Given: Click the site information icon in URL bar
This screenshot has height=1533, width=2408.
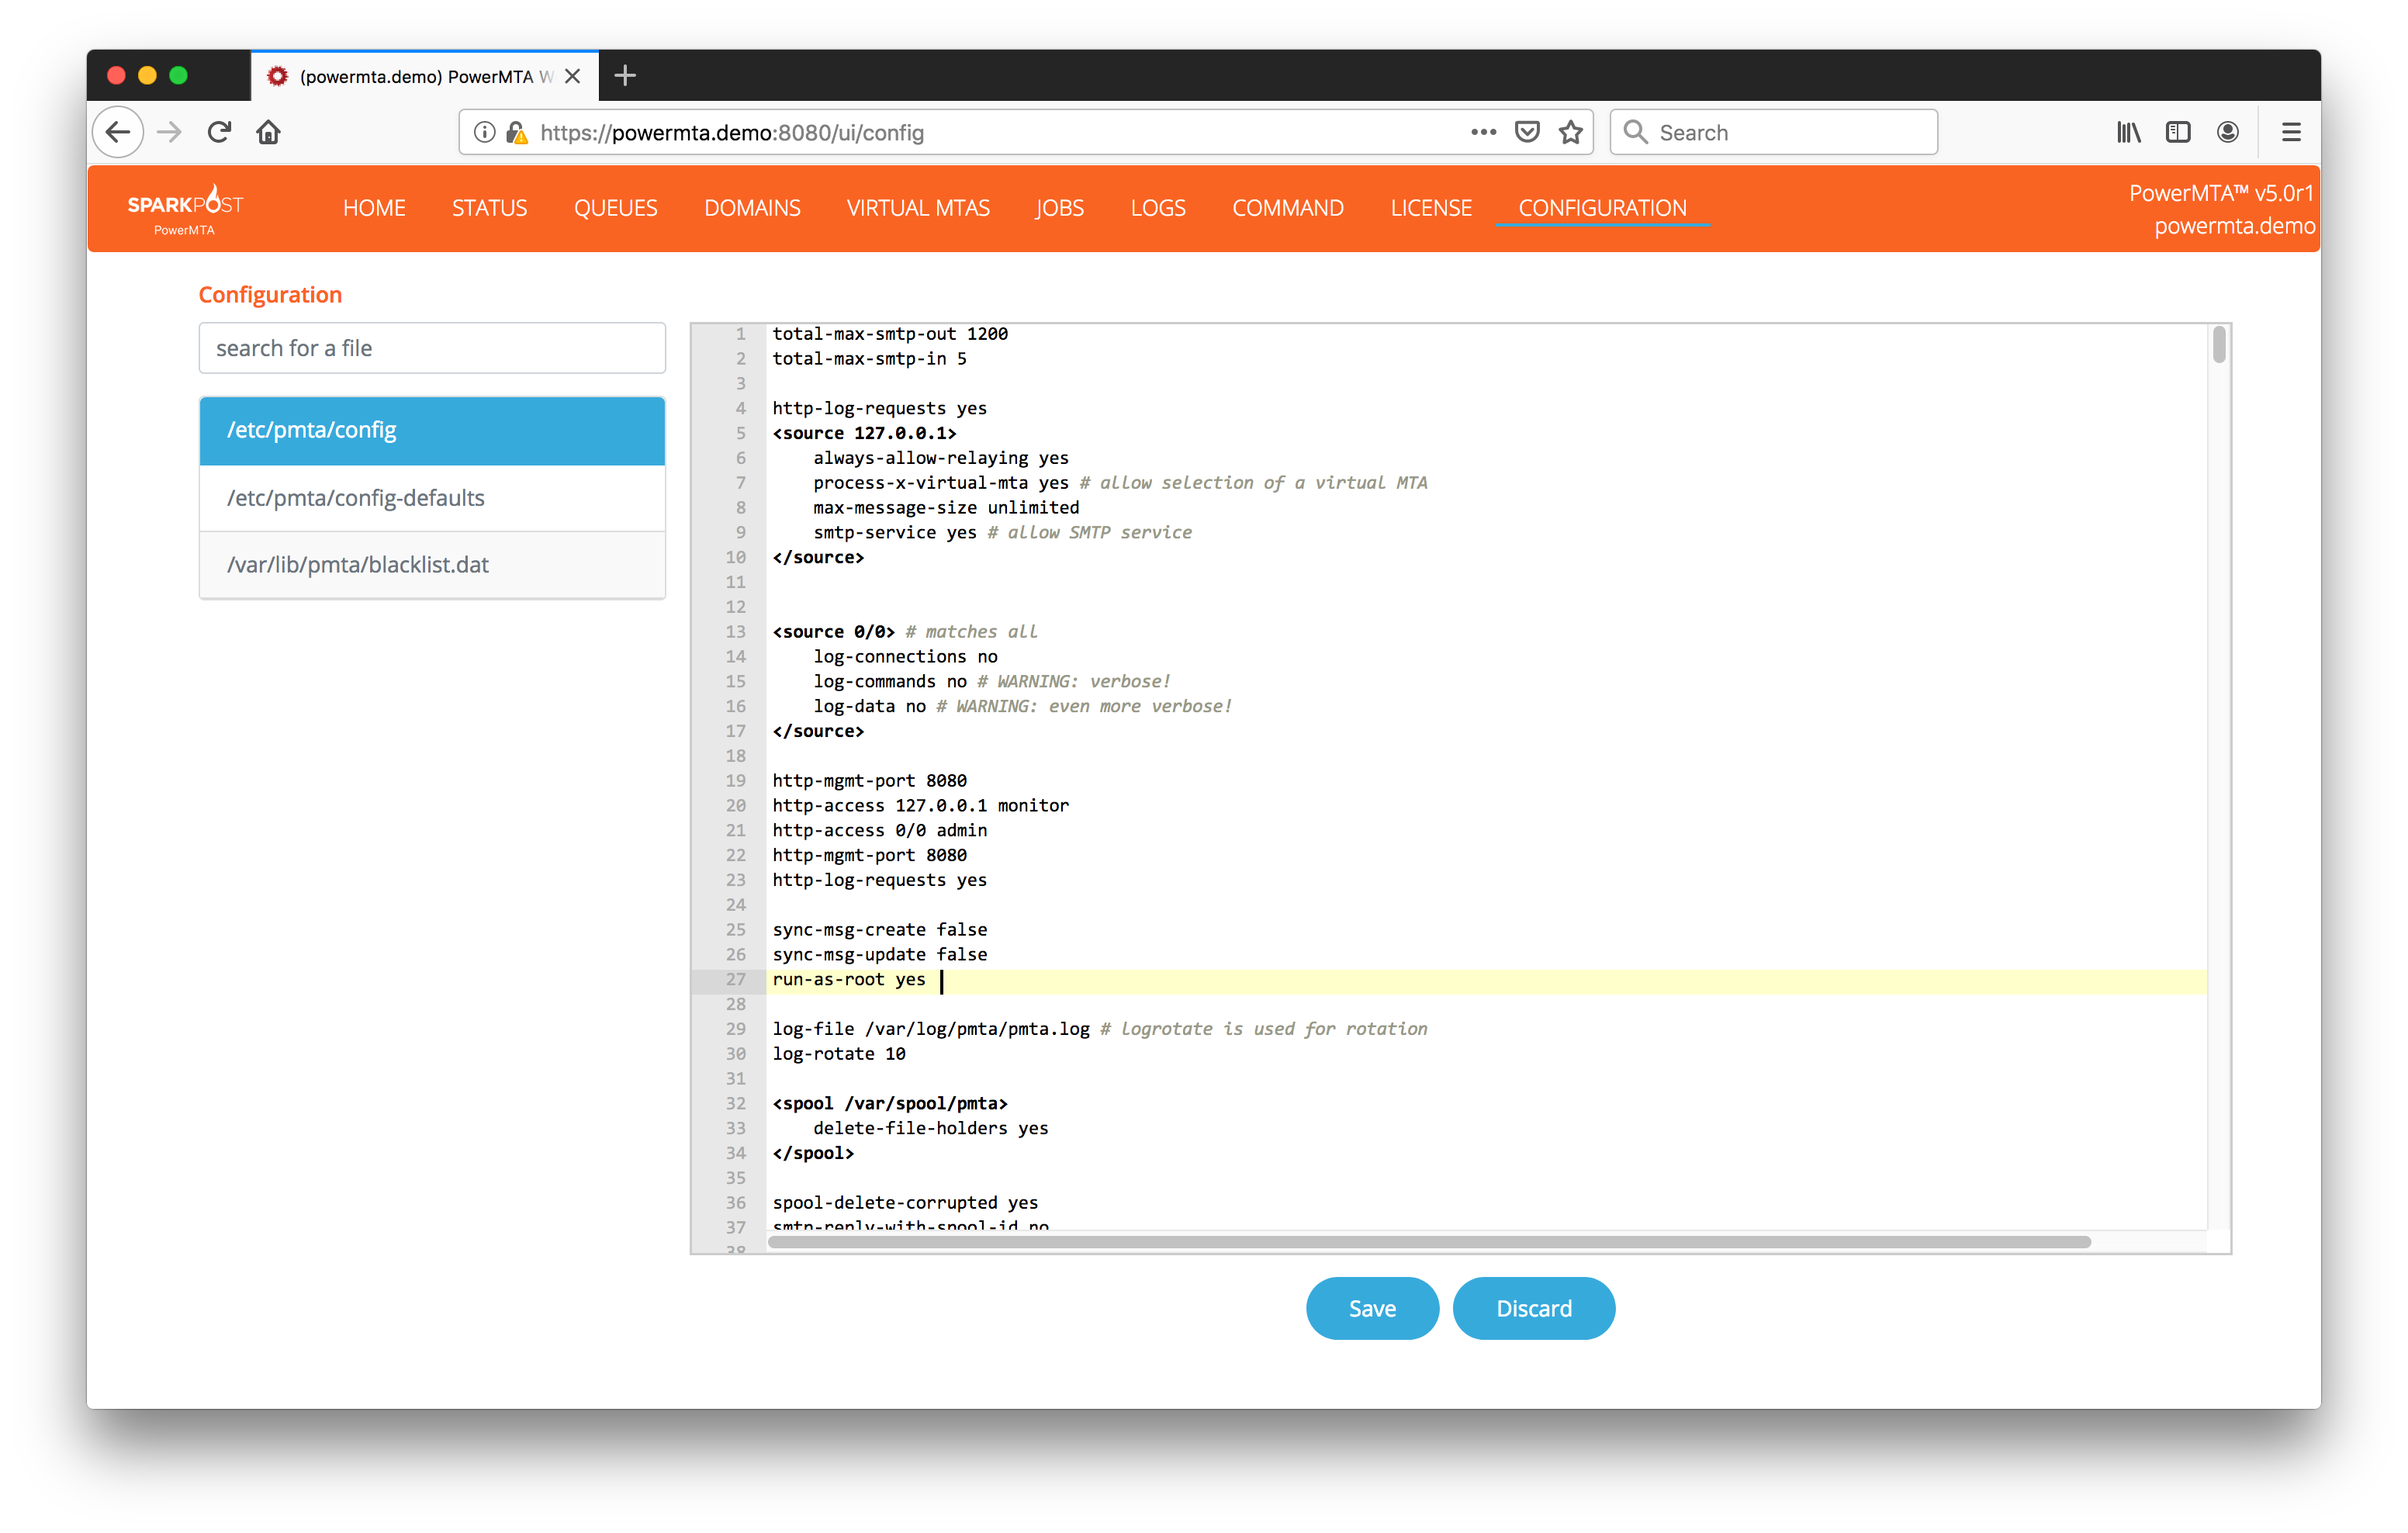Looking at the screenshot, I should click(484, 132).
